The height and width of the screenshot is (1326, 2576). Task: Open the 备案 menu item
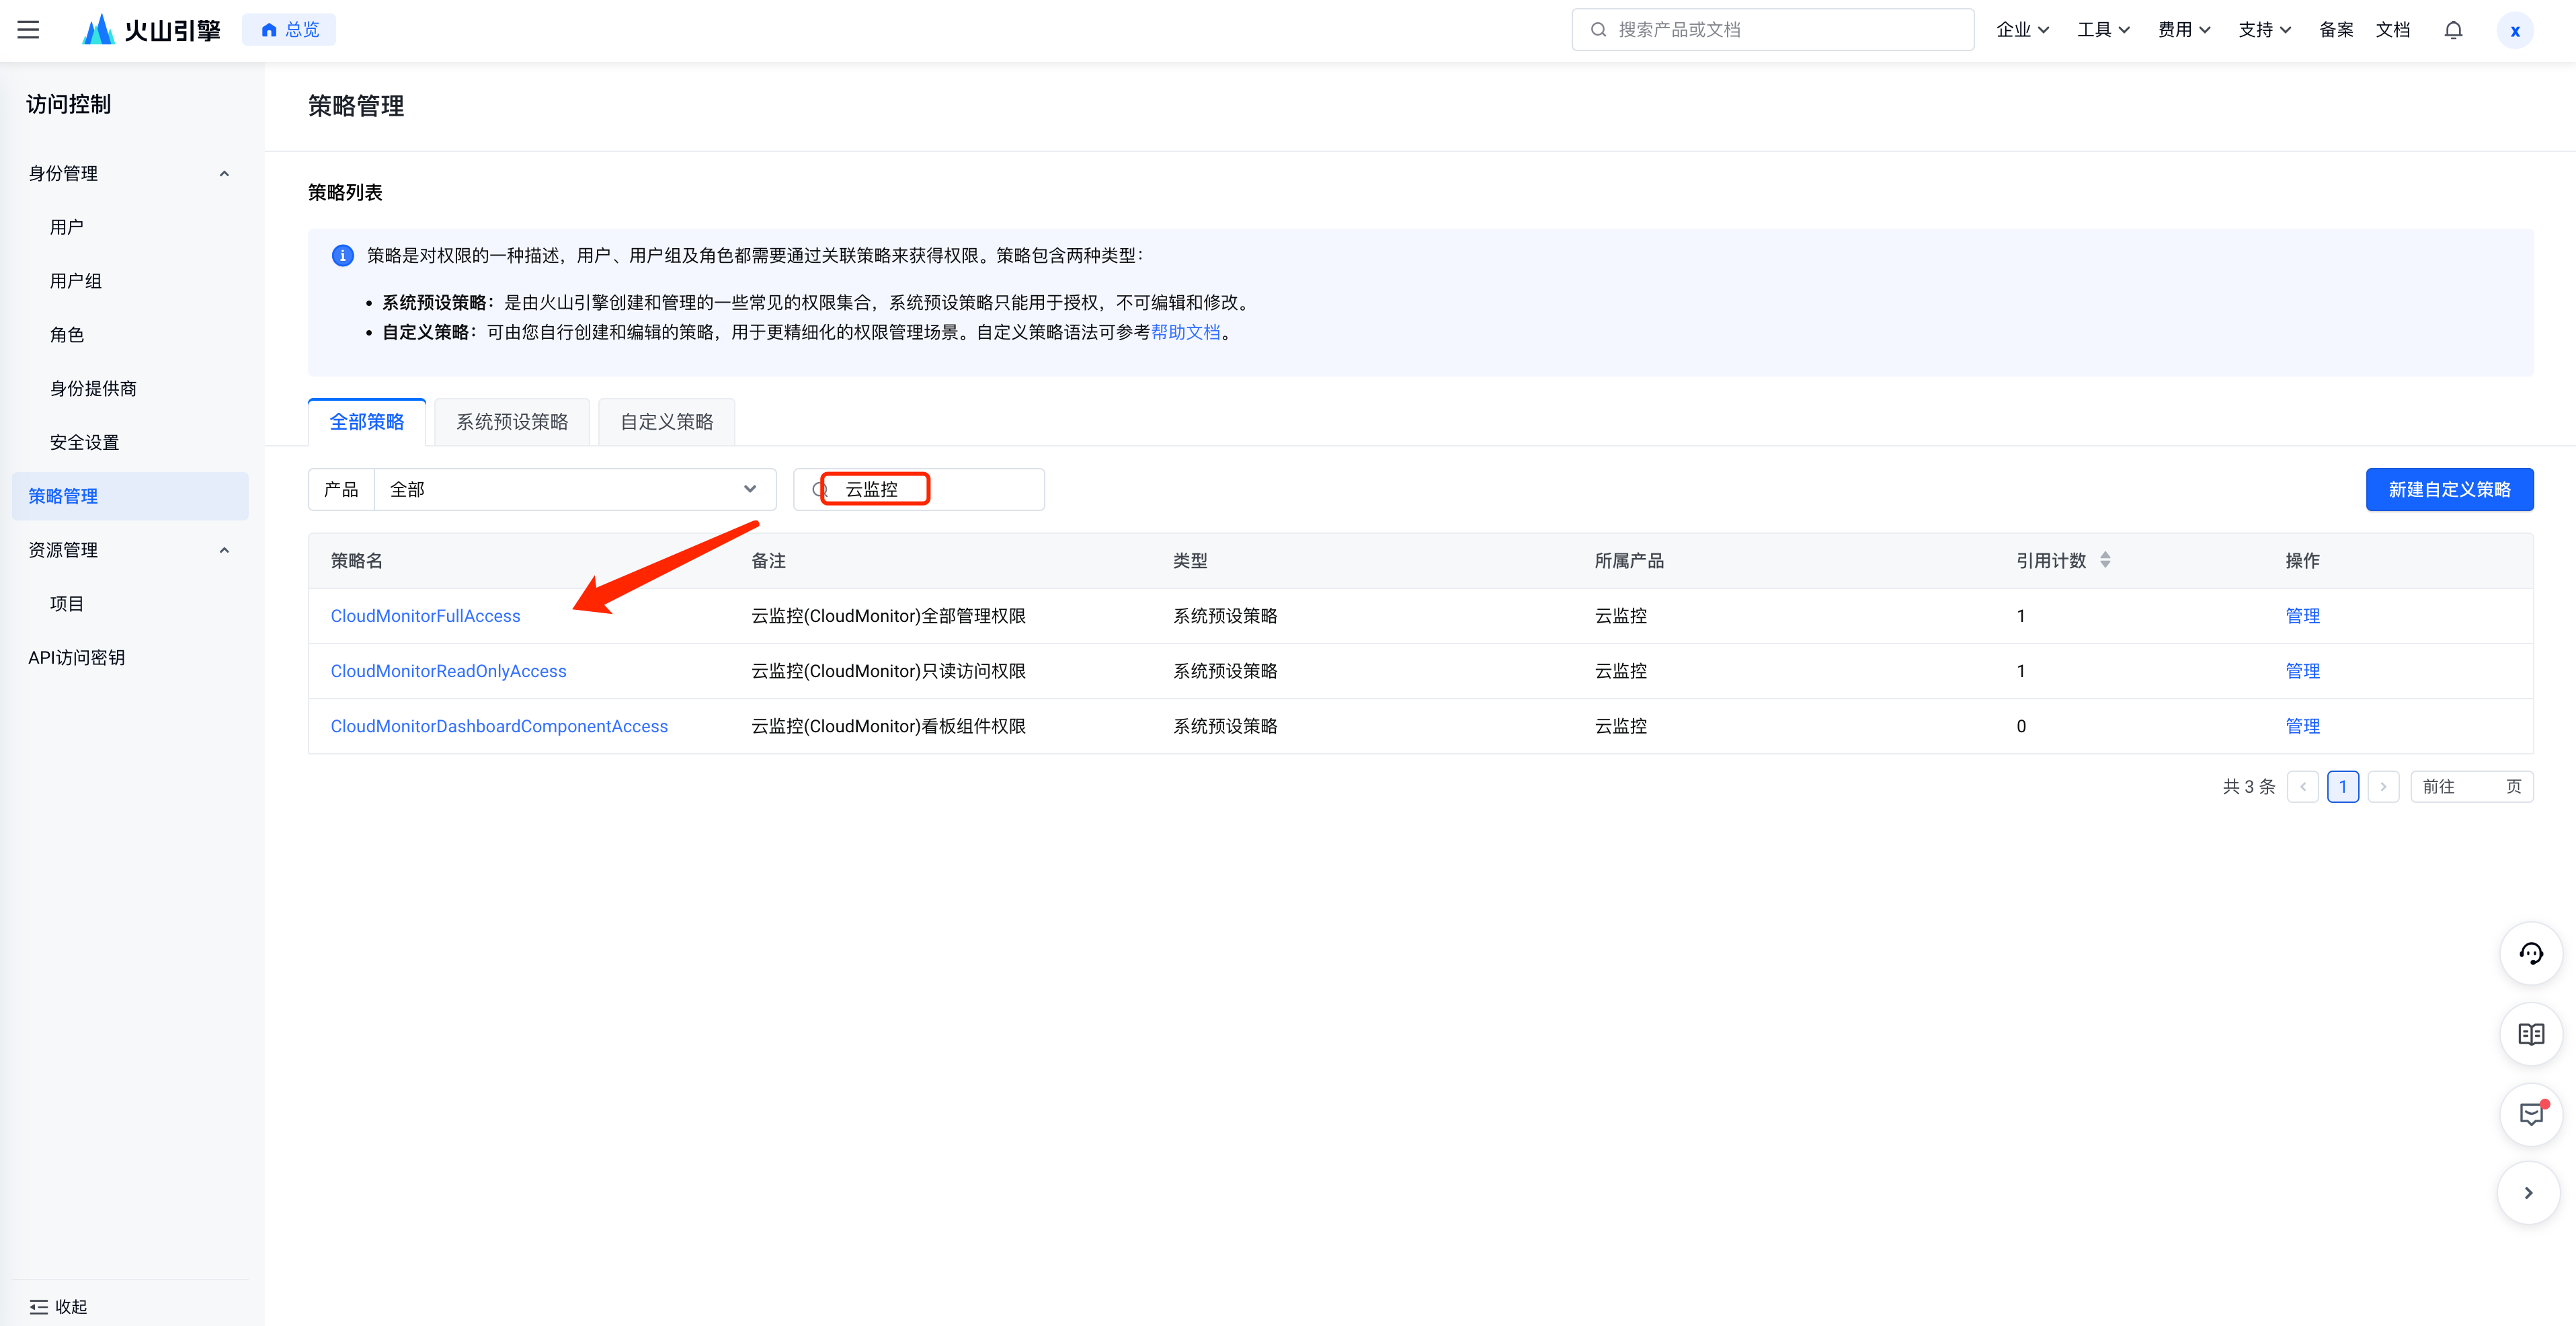pos(2336,30)
